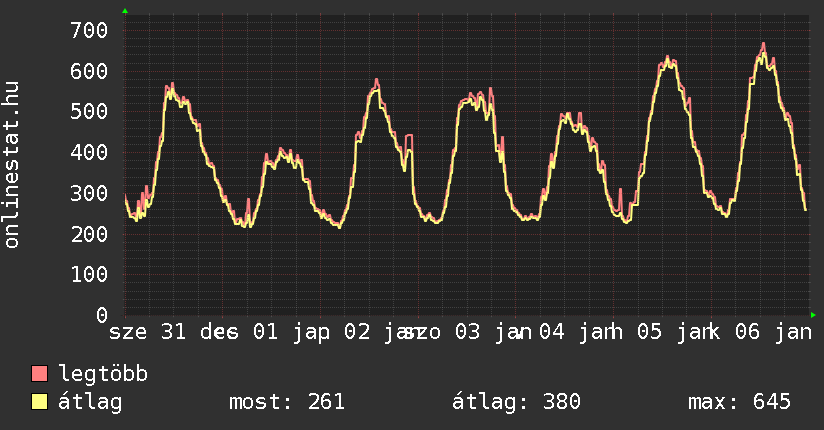
Task: Click the yellow átlag legend swatch
Action: coord(40,403)
